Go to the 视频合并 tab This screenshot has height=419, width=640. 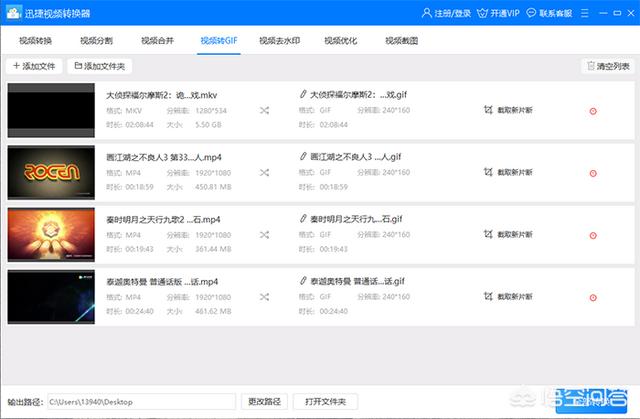tap(158, 41)
